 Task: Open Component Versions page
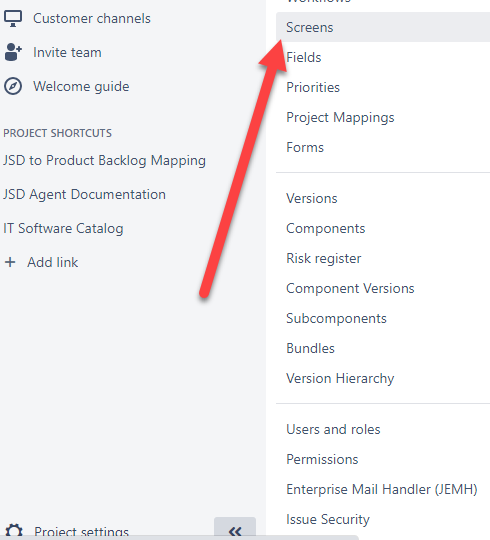[350, 289]
